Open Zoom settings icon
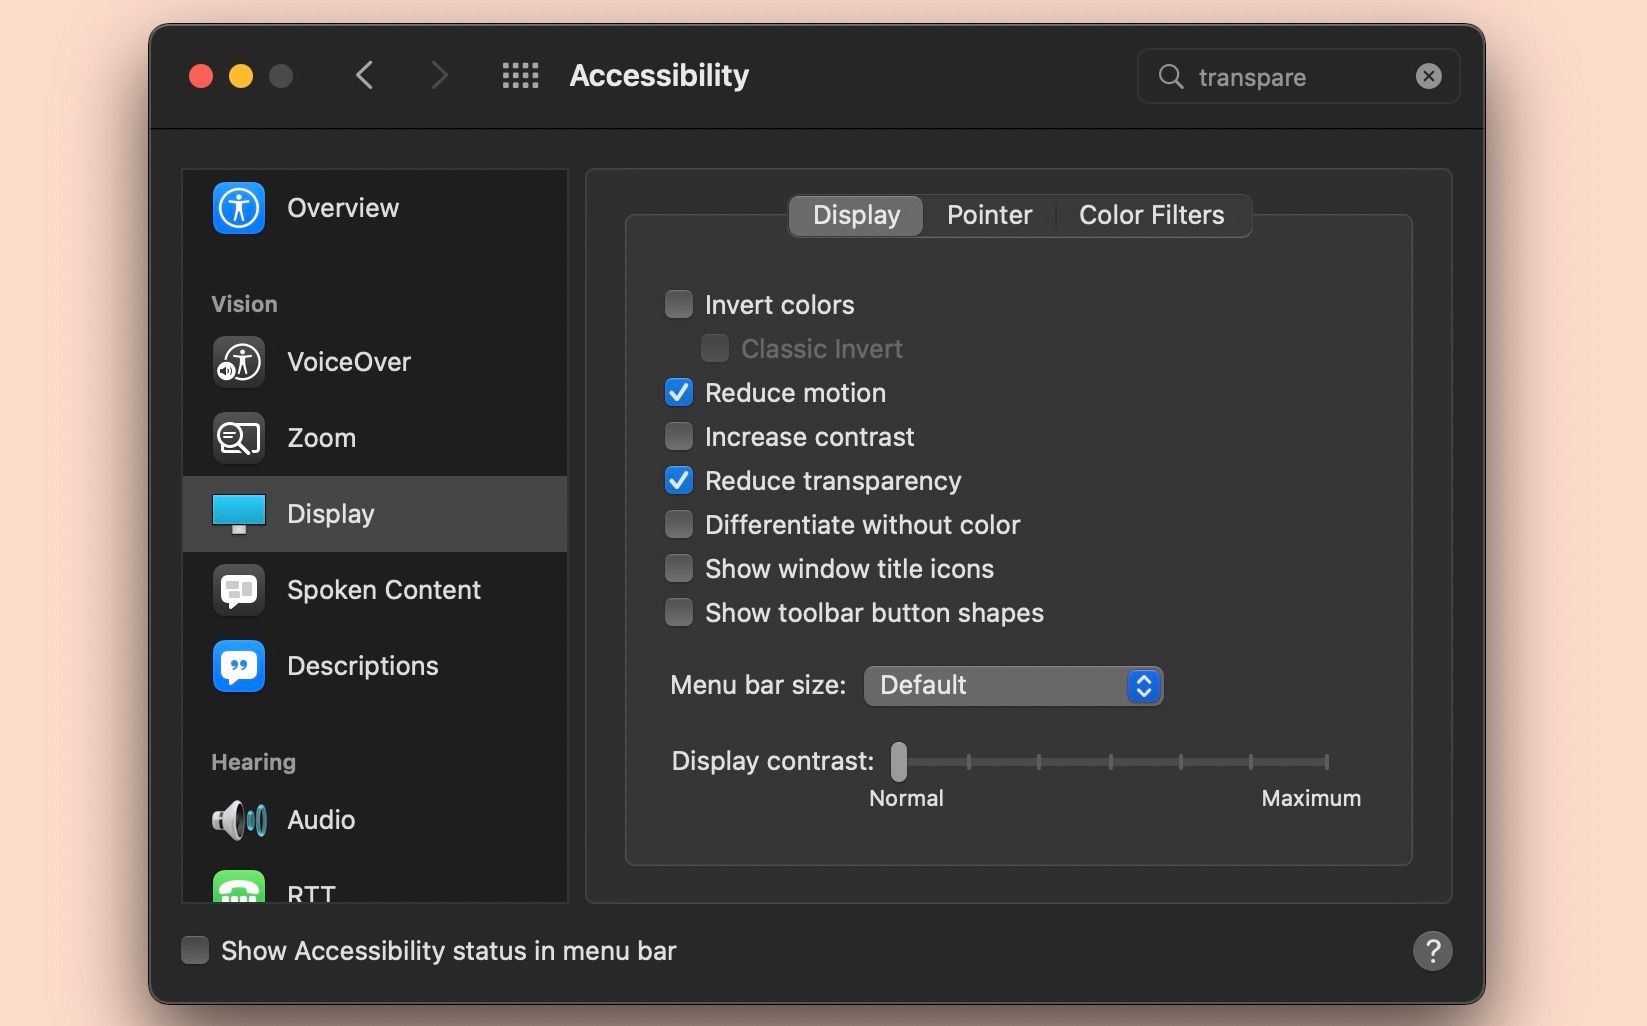 (239, 438)
